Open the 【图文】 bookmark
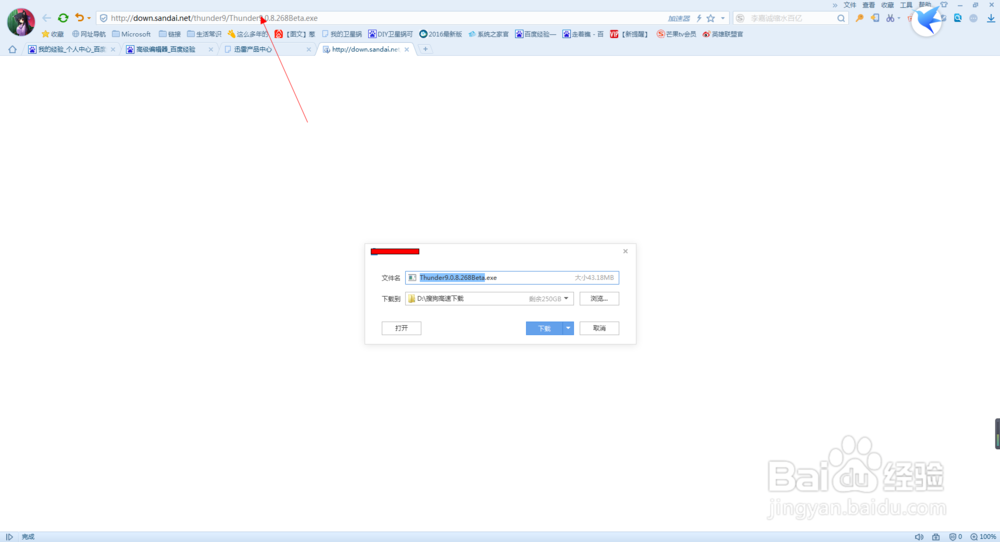 coord(295,34)
